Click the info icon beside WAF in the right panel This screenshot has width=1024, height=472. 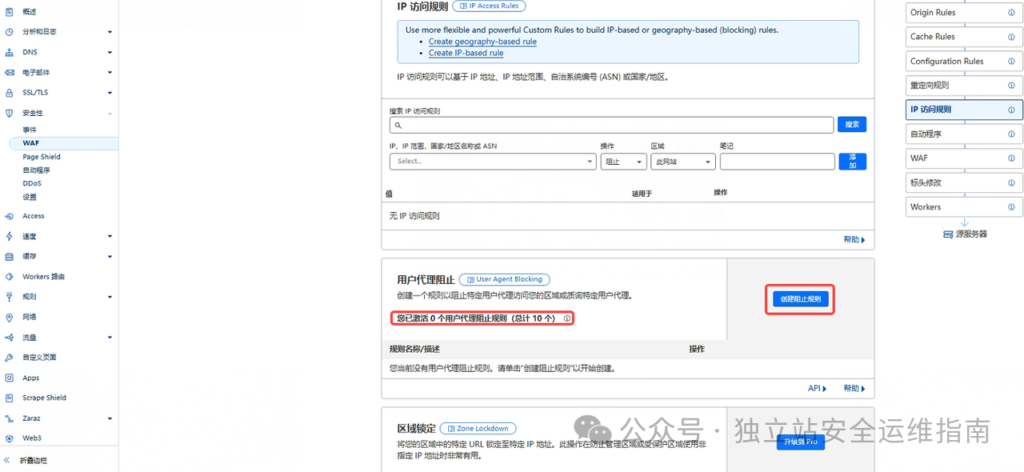coord(1012,159)
